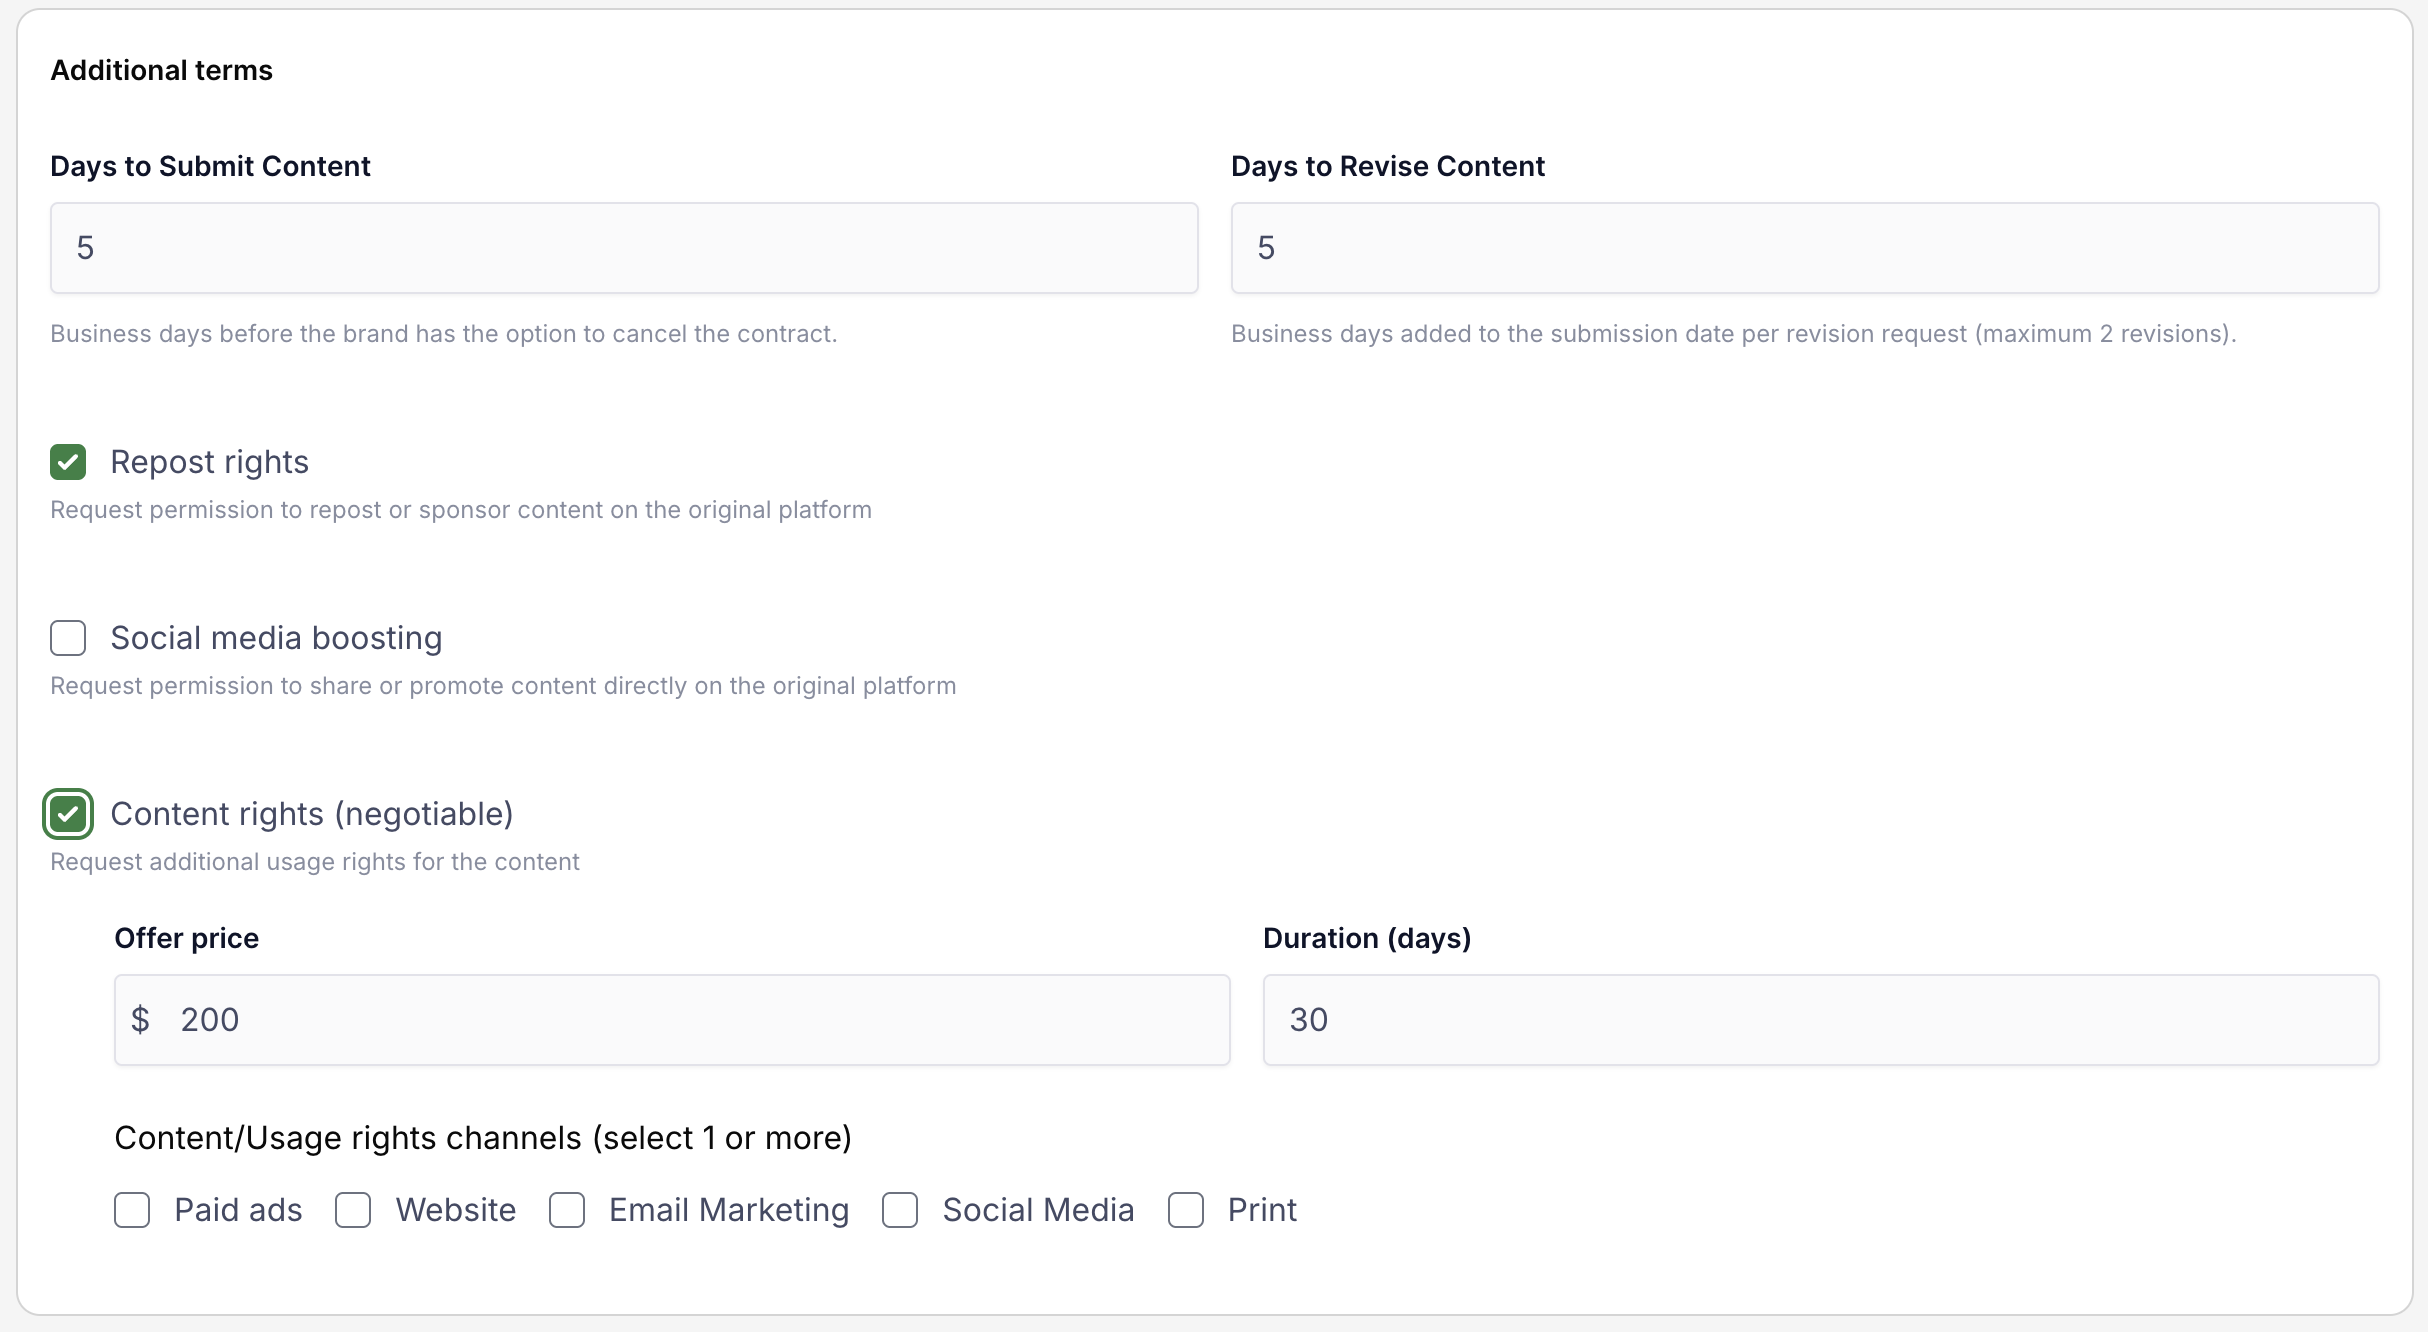This screenshot has width=2428, height=1332.
Task: Focus the Days to Revise Content field
Action: click(x=1804, y=248)
